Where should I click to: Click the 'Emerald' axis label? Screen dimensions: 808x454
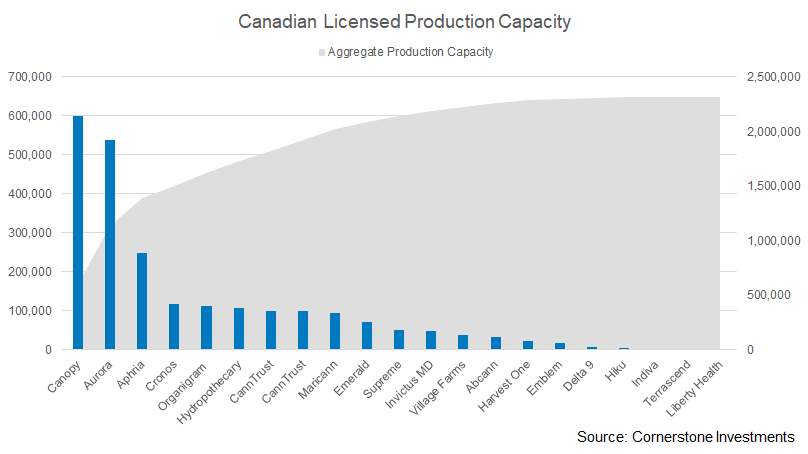[x=352, y=378]
